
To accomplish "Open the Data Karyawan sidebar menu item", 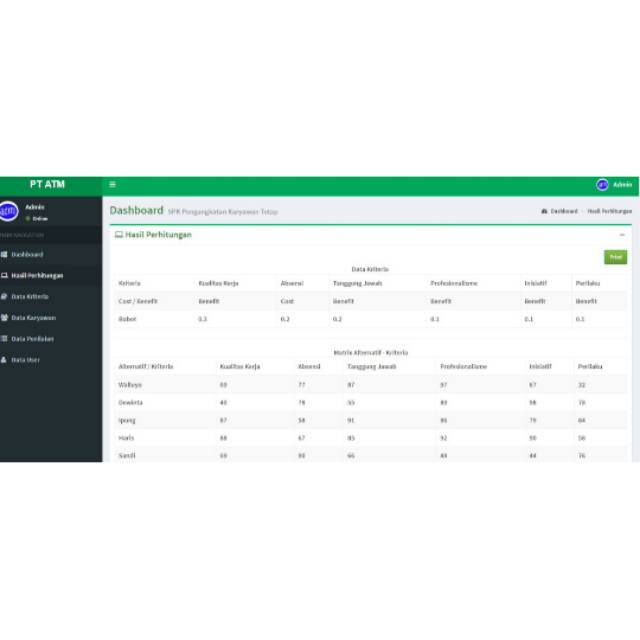I will 51,318.
